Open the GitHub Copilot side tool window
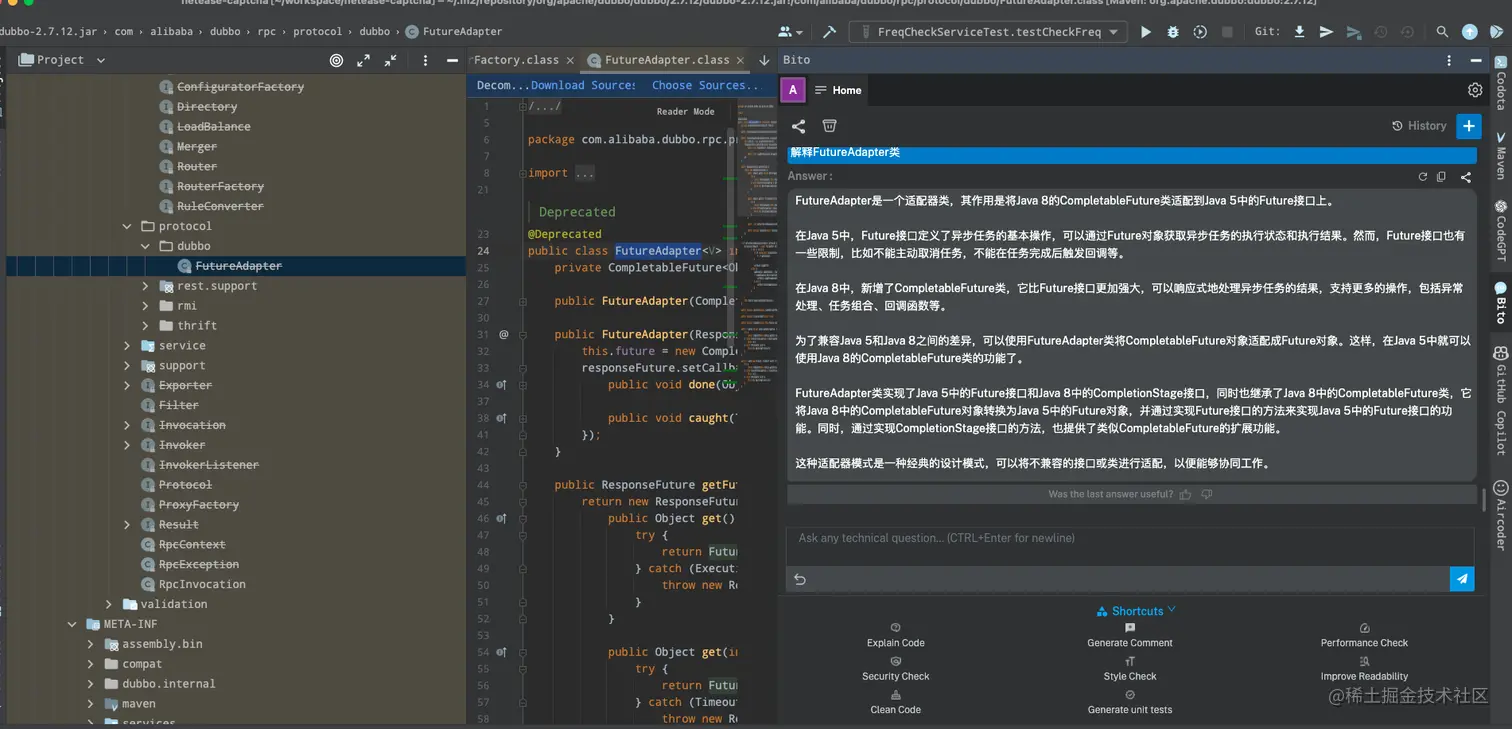The image size is (1512, 729). click(x=1500, y=401)
